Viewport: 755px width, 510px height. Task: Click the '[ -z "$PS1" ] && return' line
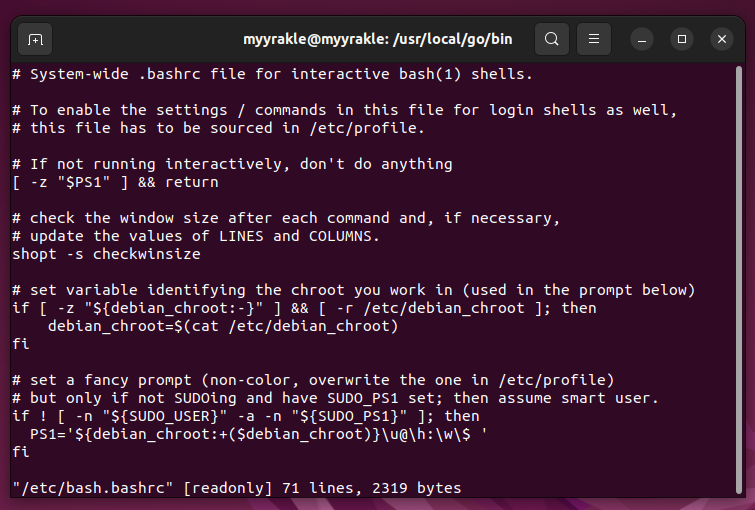[x=115, y=182]
